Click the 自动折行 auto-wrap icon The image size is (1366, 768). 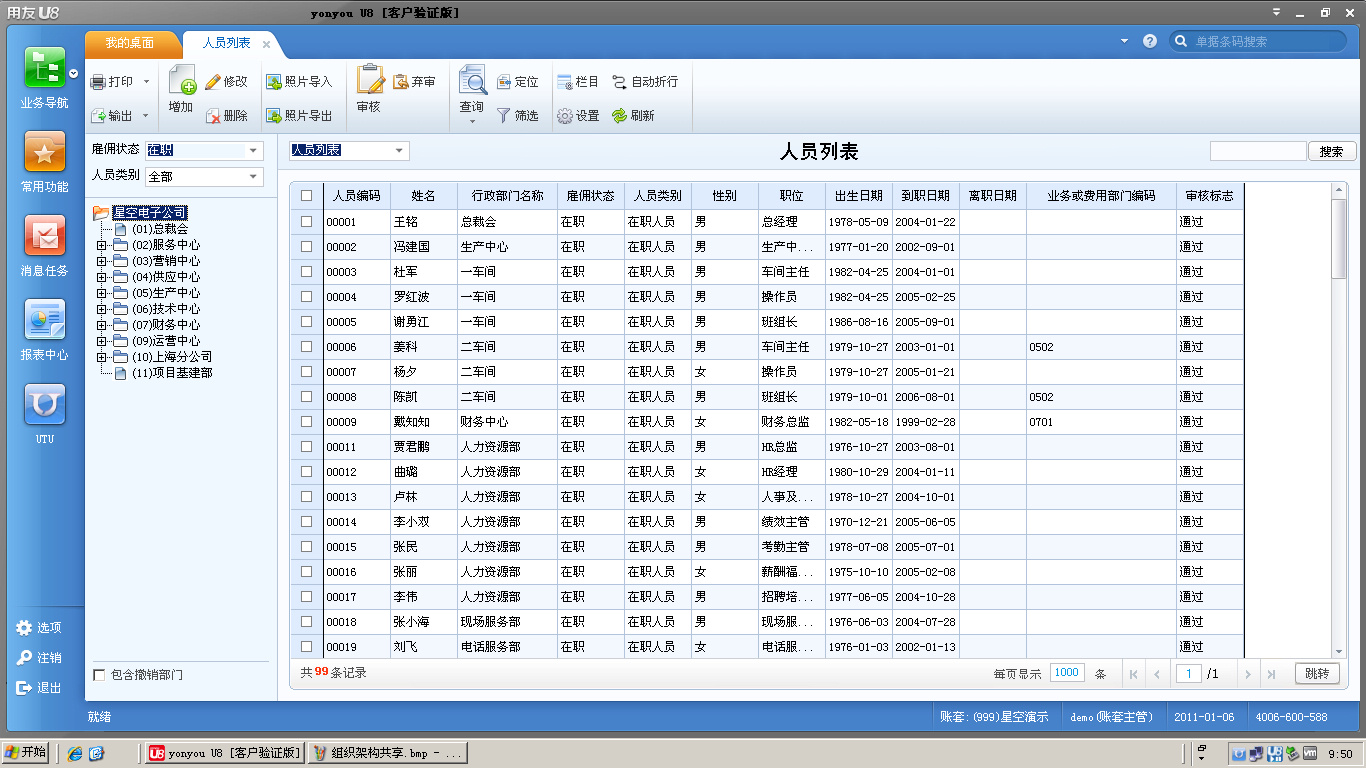[620, 82]
